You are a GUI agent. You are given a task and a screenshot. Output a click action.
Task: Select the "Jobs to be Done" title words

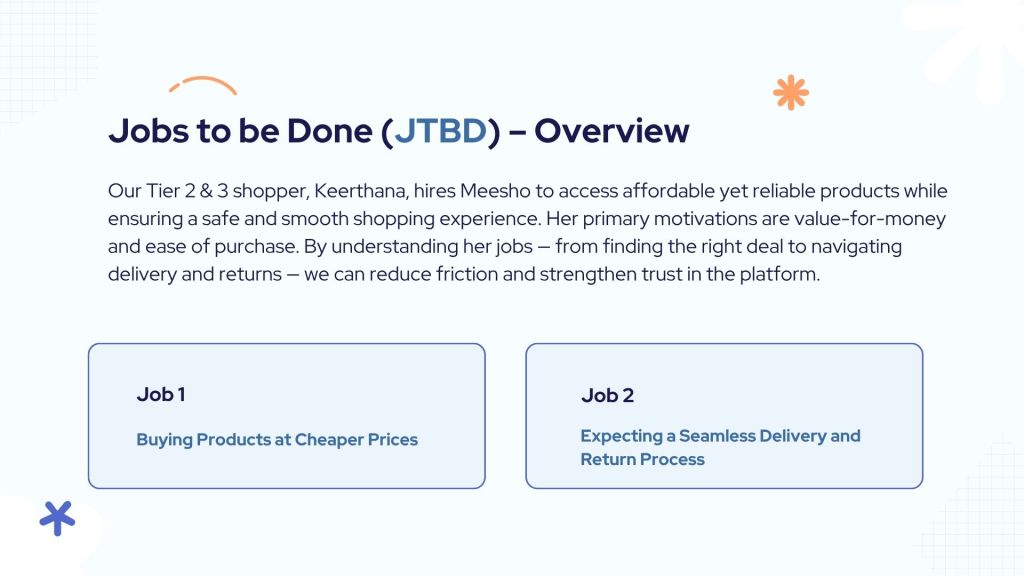tap(239, 131)
